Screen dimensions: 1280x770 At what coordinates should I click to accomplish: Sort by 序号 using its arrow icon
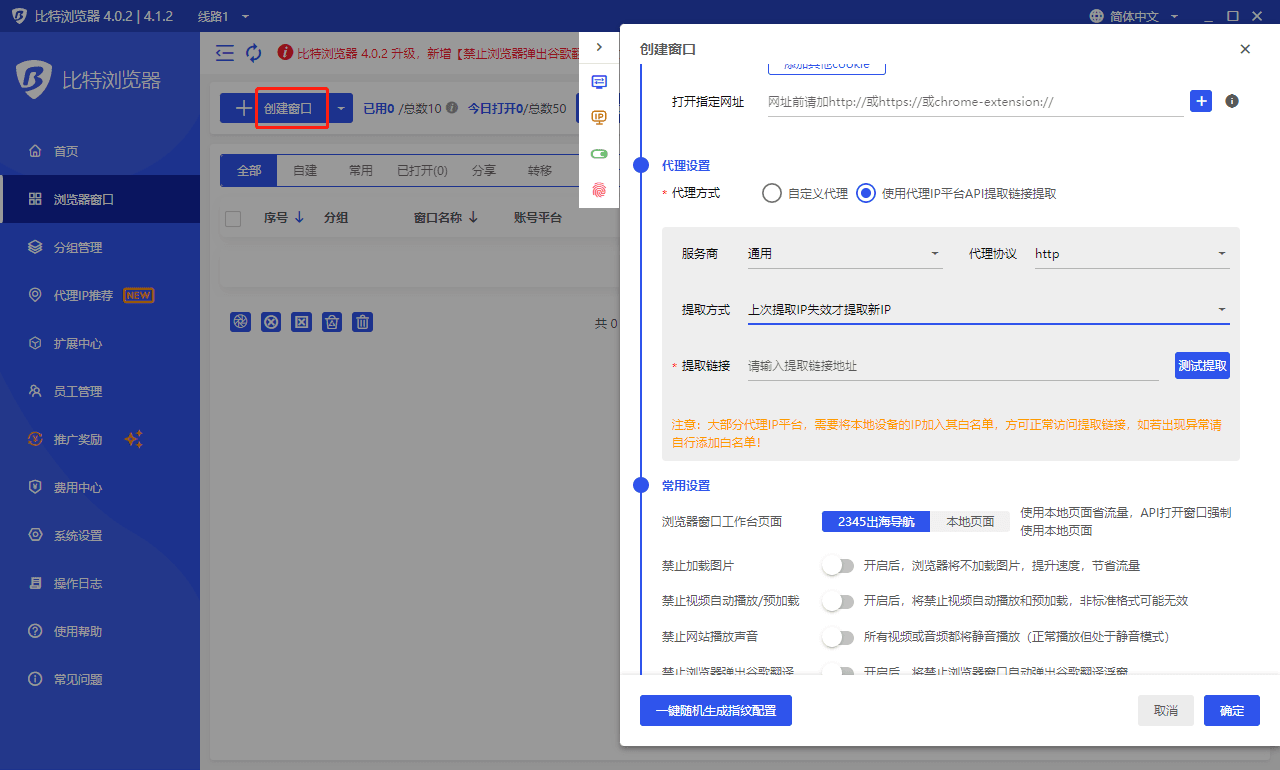(299, 217)
